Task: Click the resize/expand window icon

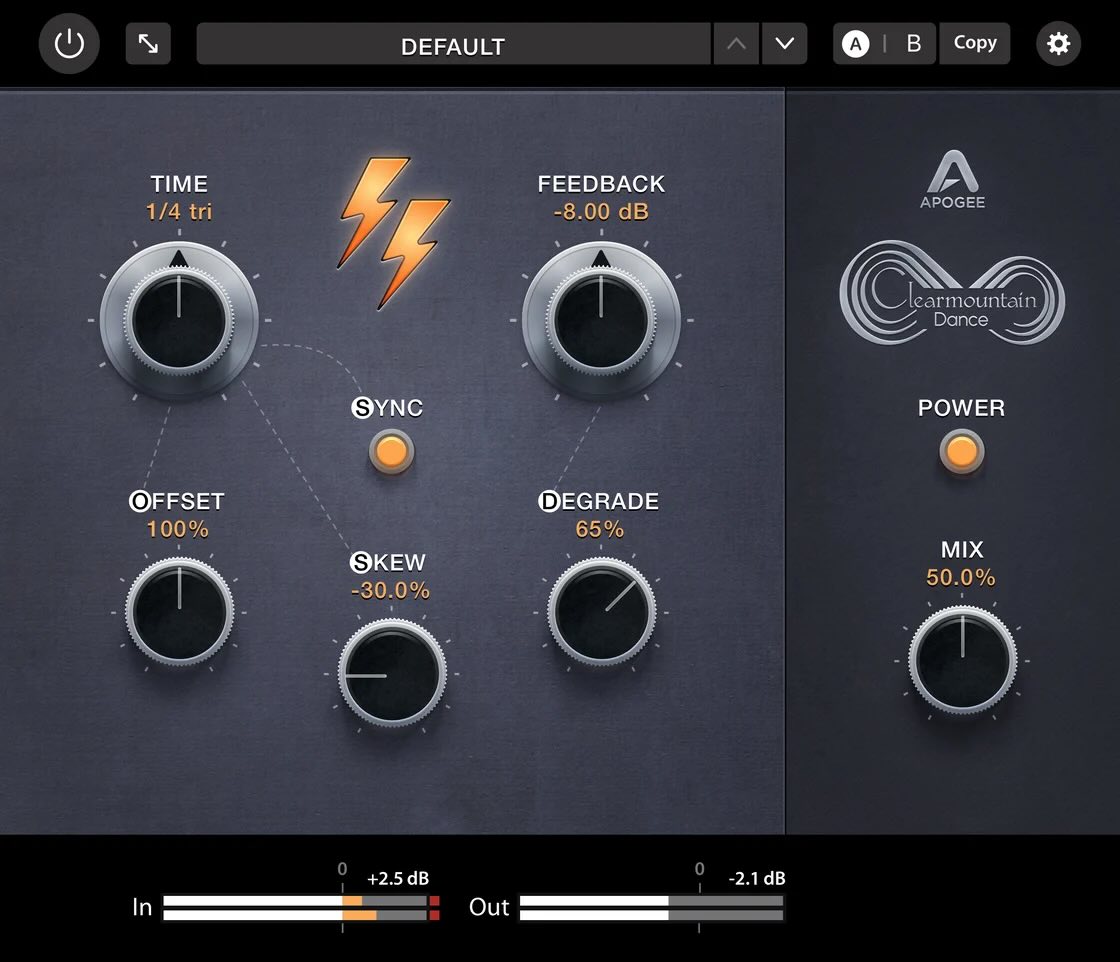Action: [147, 43]
